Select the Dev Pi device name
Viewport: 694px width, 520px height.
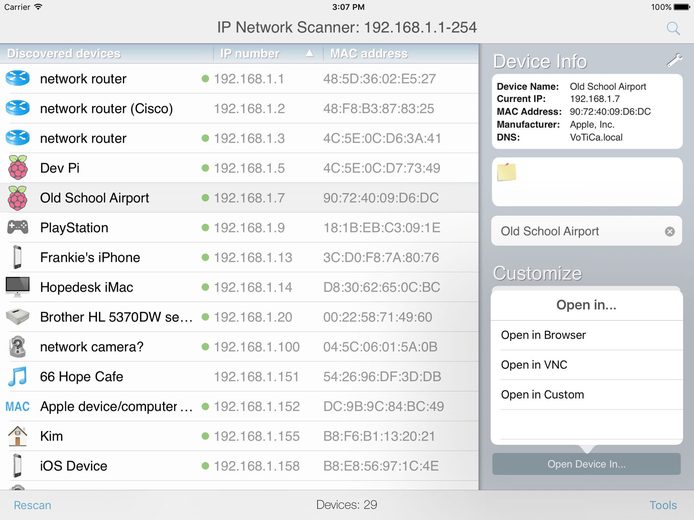pos(60,168)
